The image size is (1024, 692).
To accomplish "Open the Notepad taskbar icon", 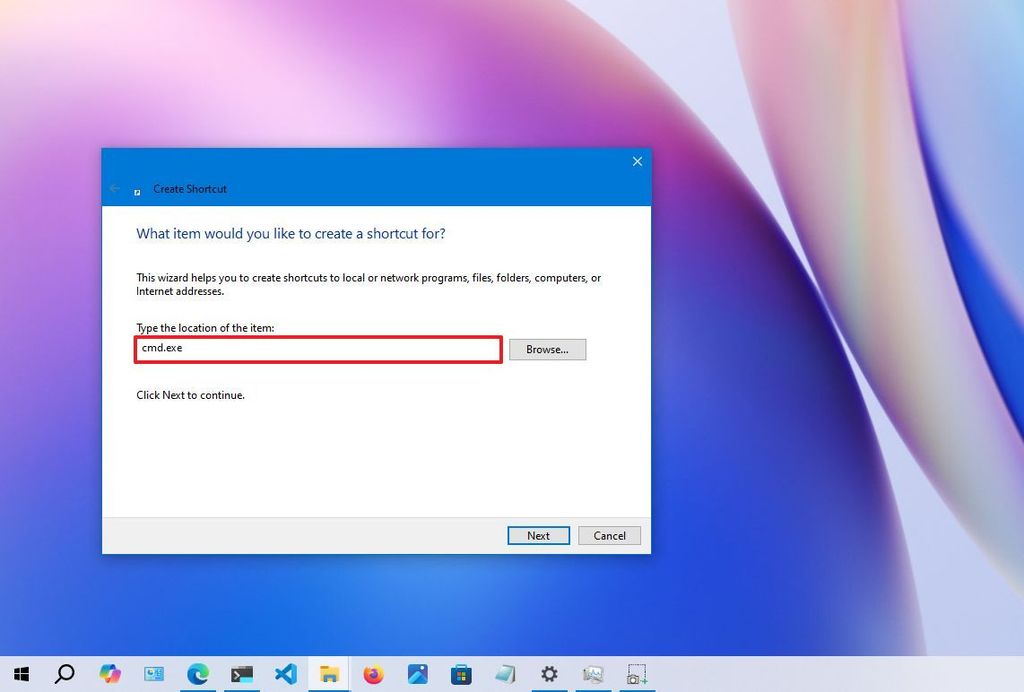I will pyautogui.click(x=505, y=674).
